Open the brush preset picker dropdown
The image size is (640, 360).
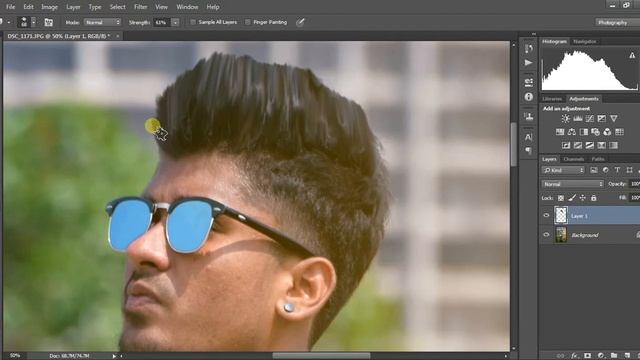[x=33, y=22]
